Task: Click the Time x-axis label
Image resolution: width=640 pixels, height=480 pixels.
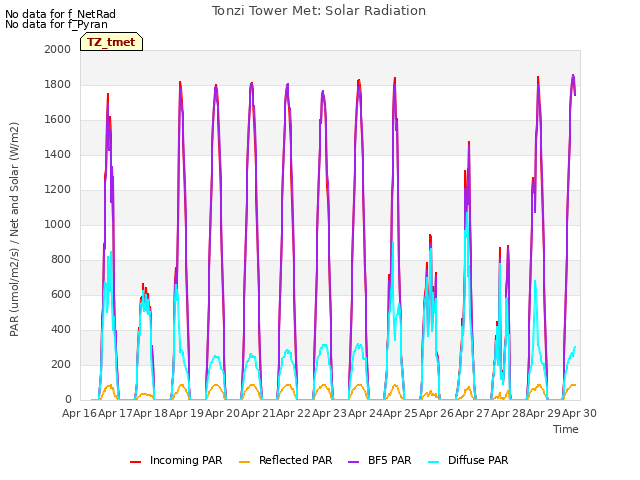Action: [x=566, y=429]
